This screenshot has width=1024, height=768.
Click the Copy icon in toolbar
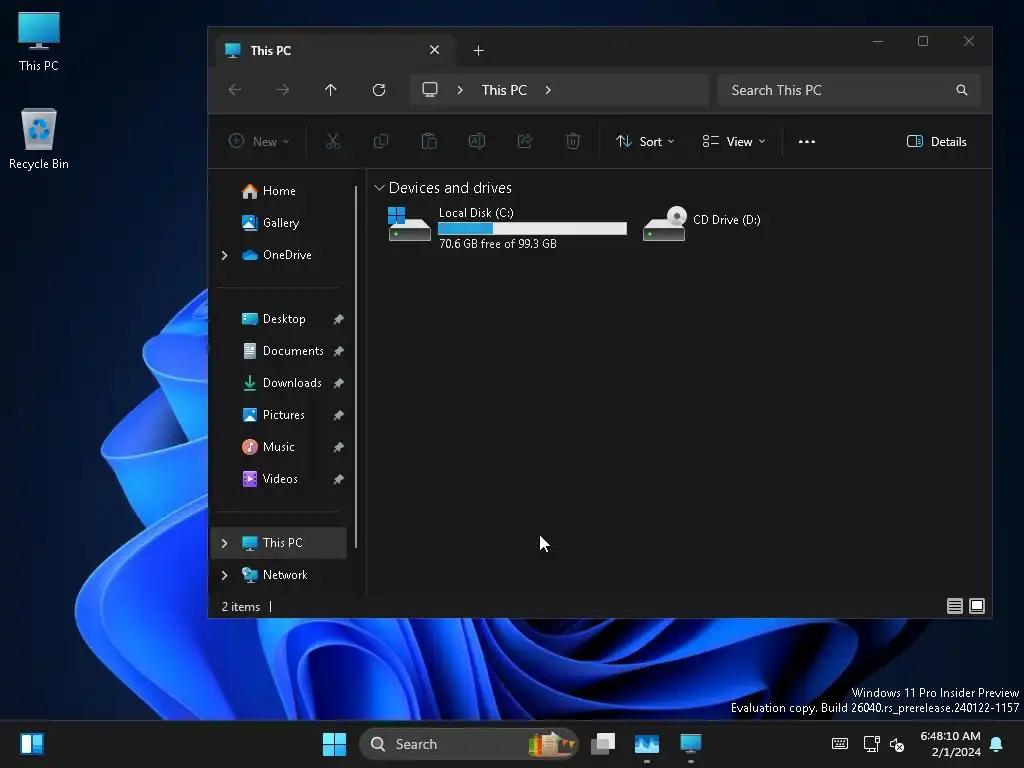(x=381, y=141)
